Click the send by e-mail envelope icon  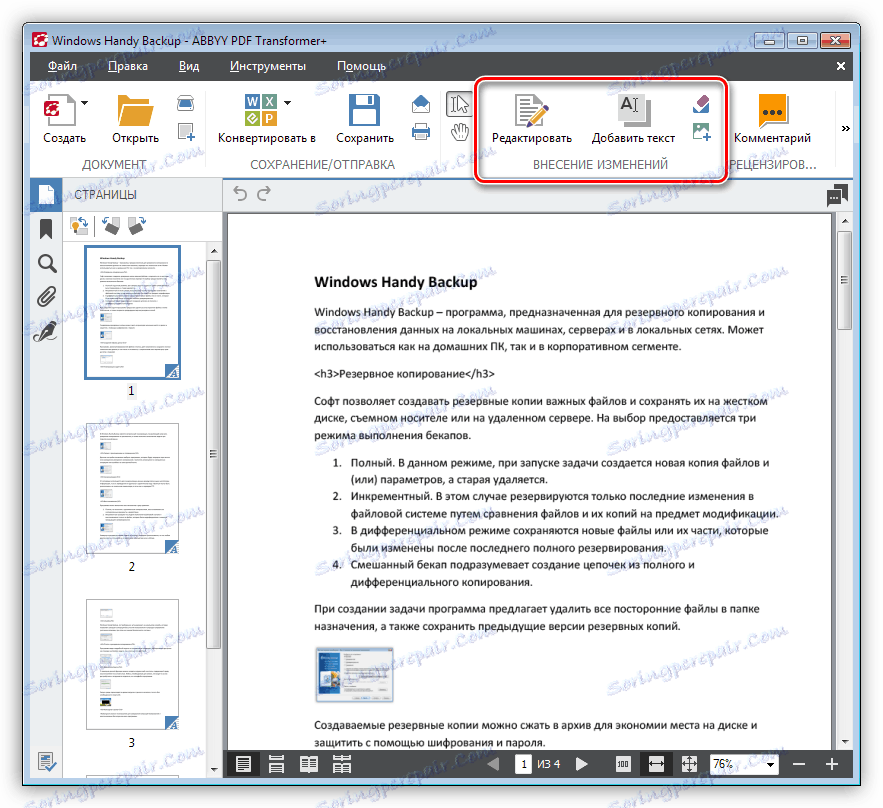(x=421, y=104)
